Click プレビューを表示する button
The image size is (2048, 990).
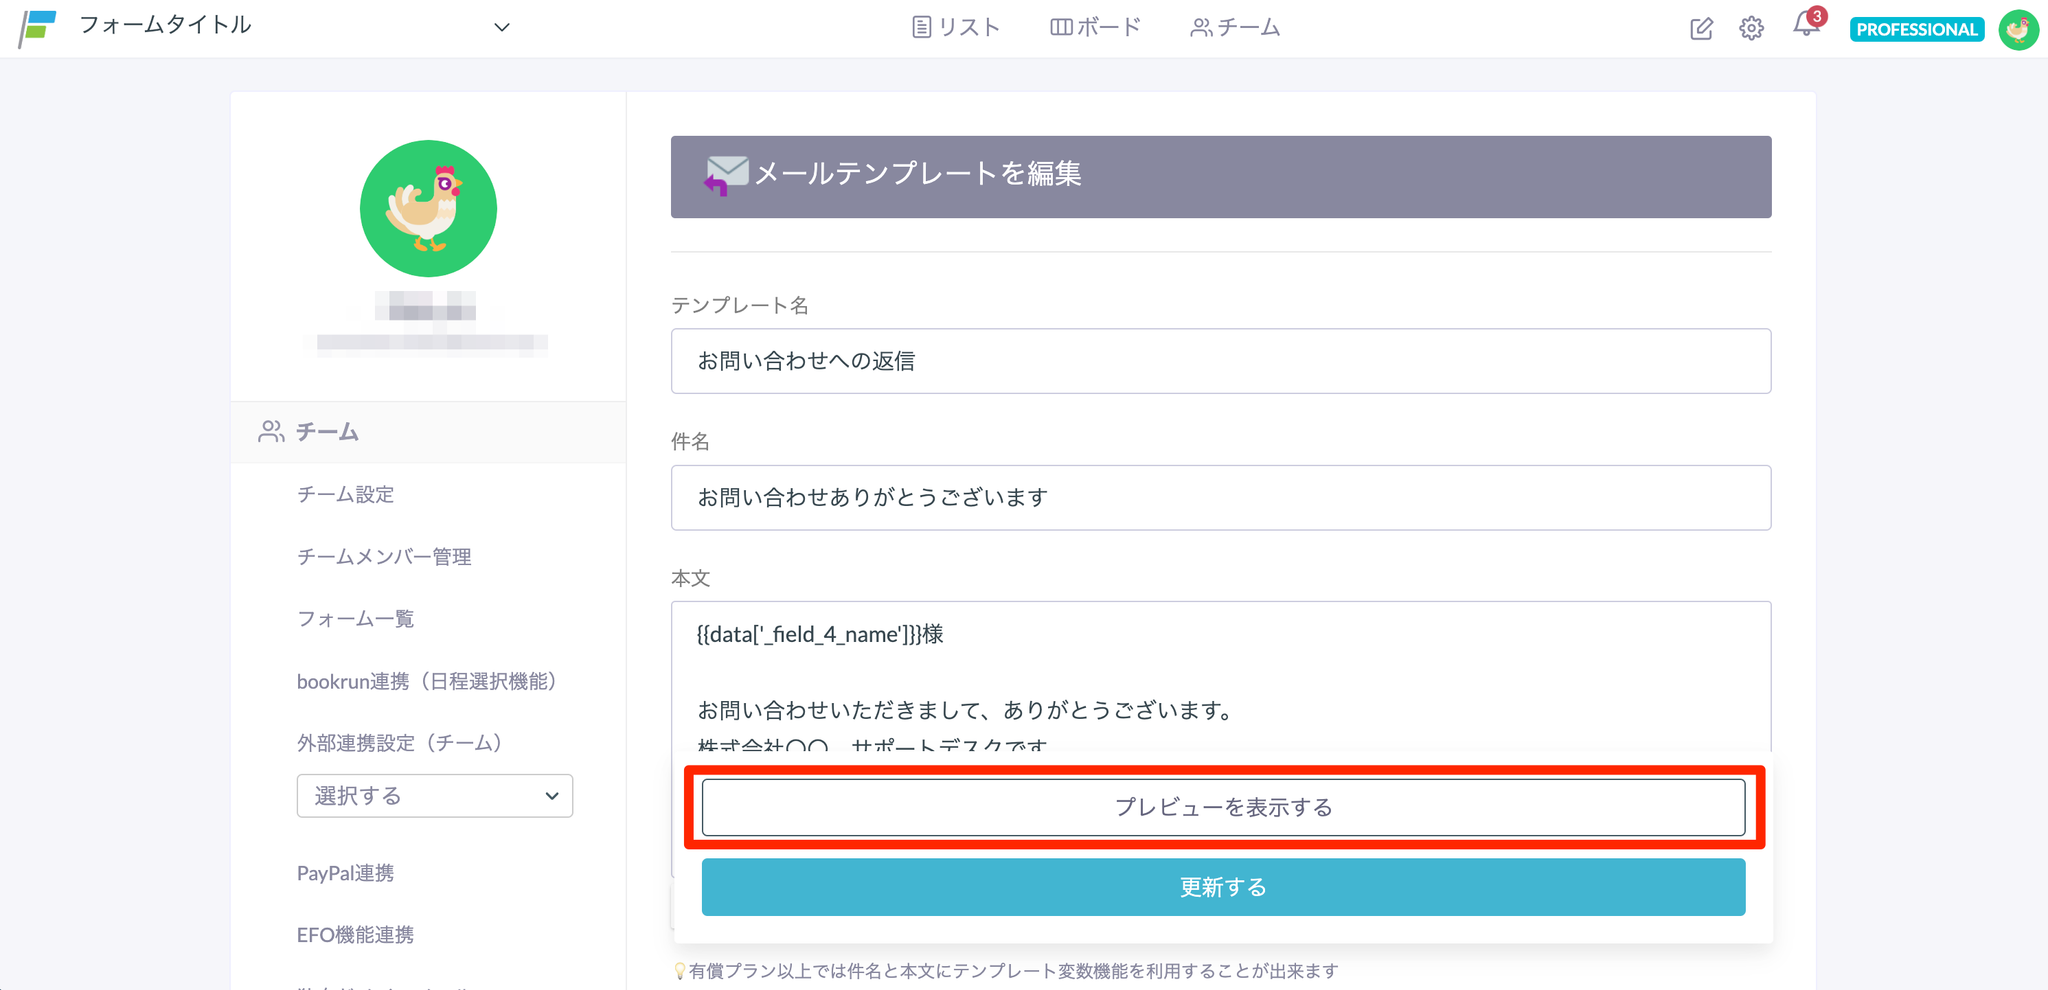pyautogui.click(x=1223, y=807)
